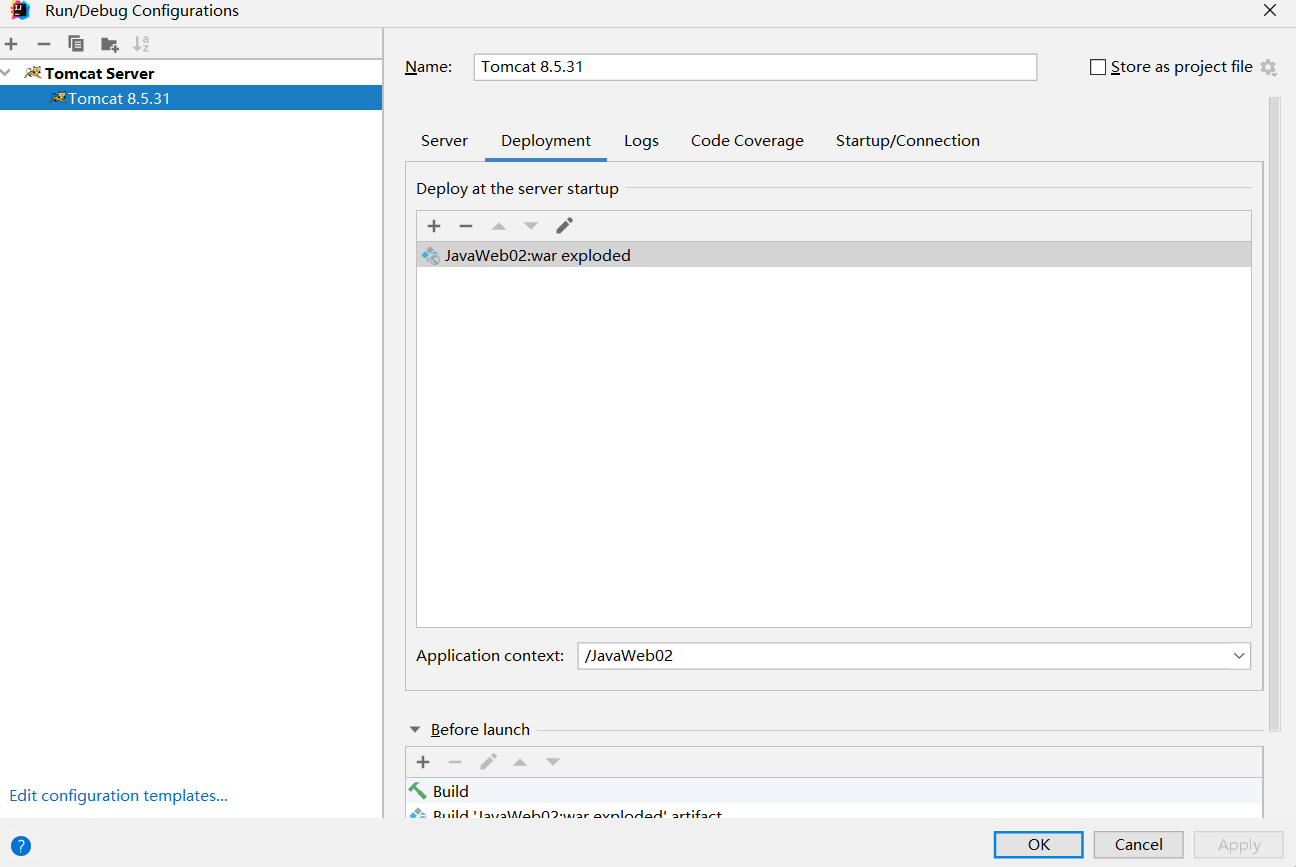This screenshot has height=867, width=1296.
Task: Enable Store as project file
Action: tap(1098, 67)
